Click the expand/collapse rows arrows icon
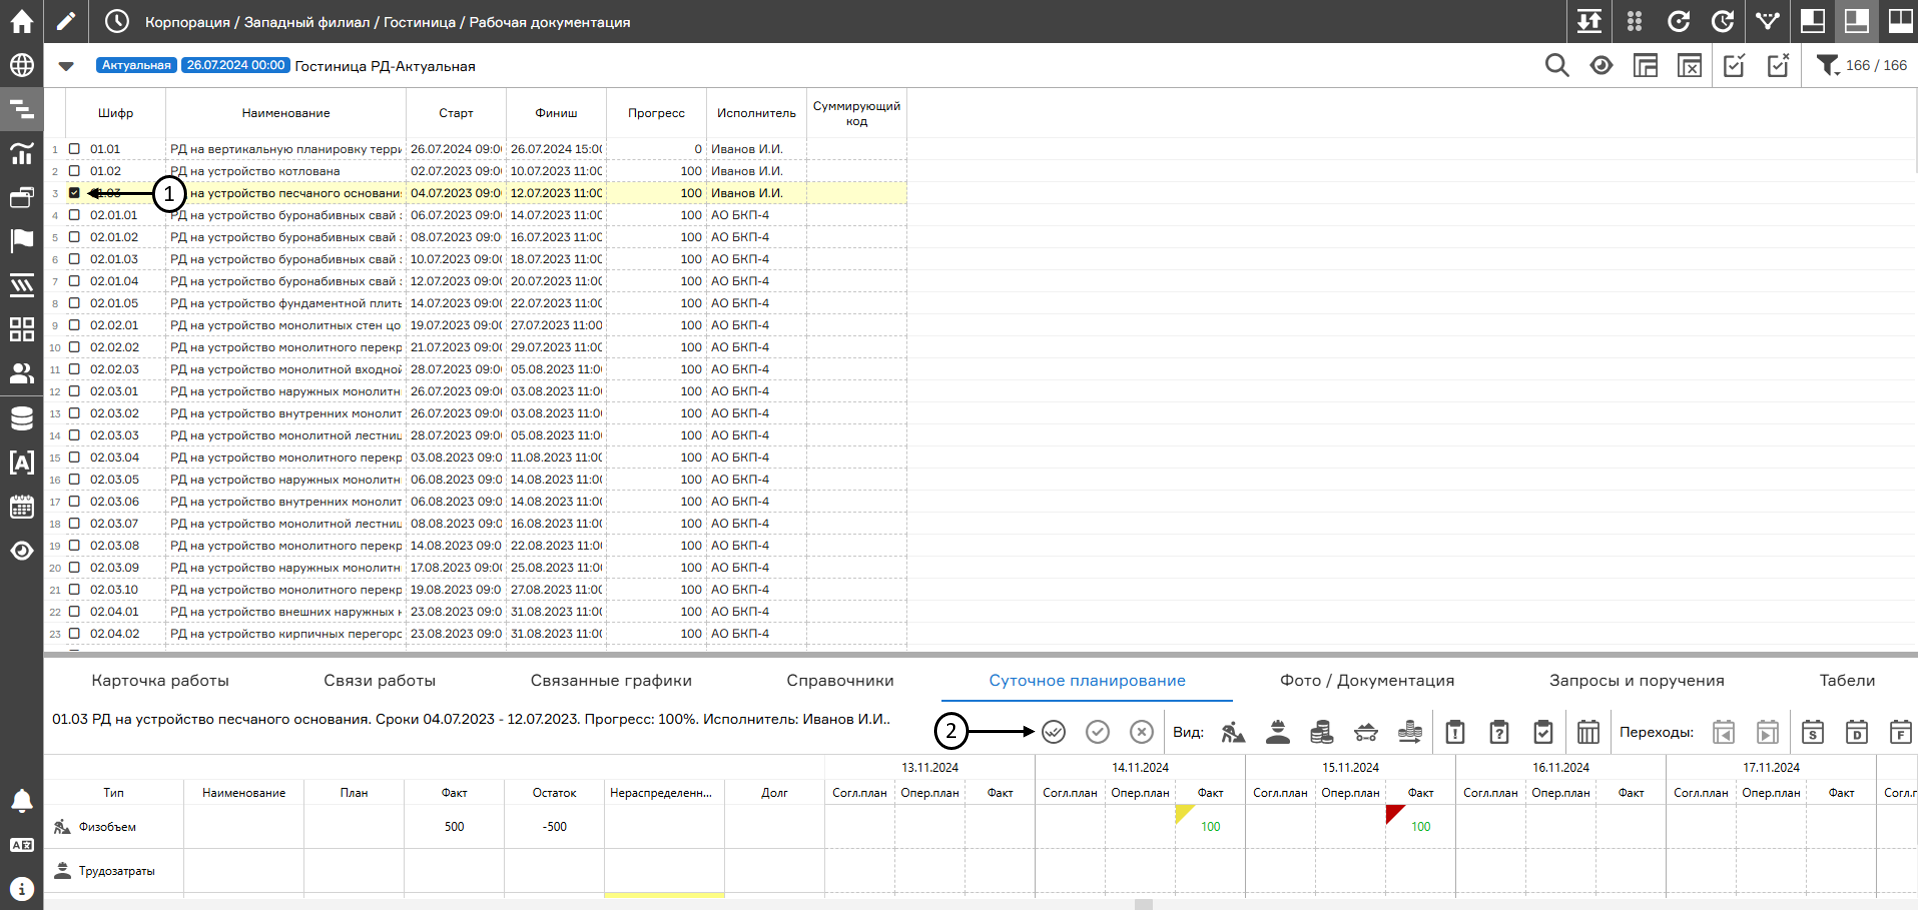The width and height of the screenshot is (1918, 910). pyautogui.click(x=1589, y=21)
